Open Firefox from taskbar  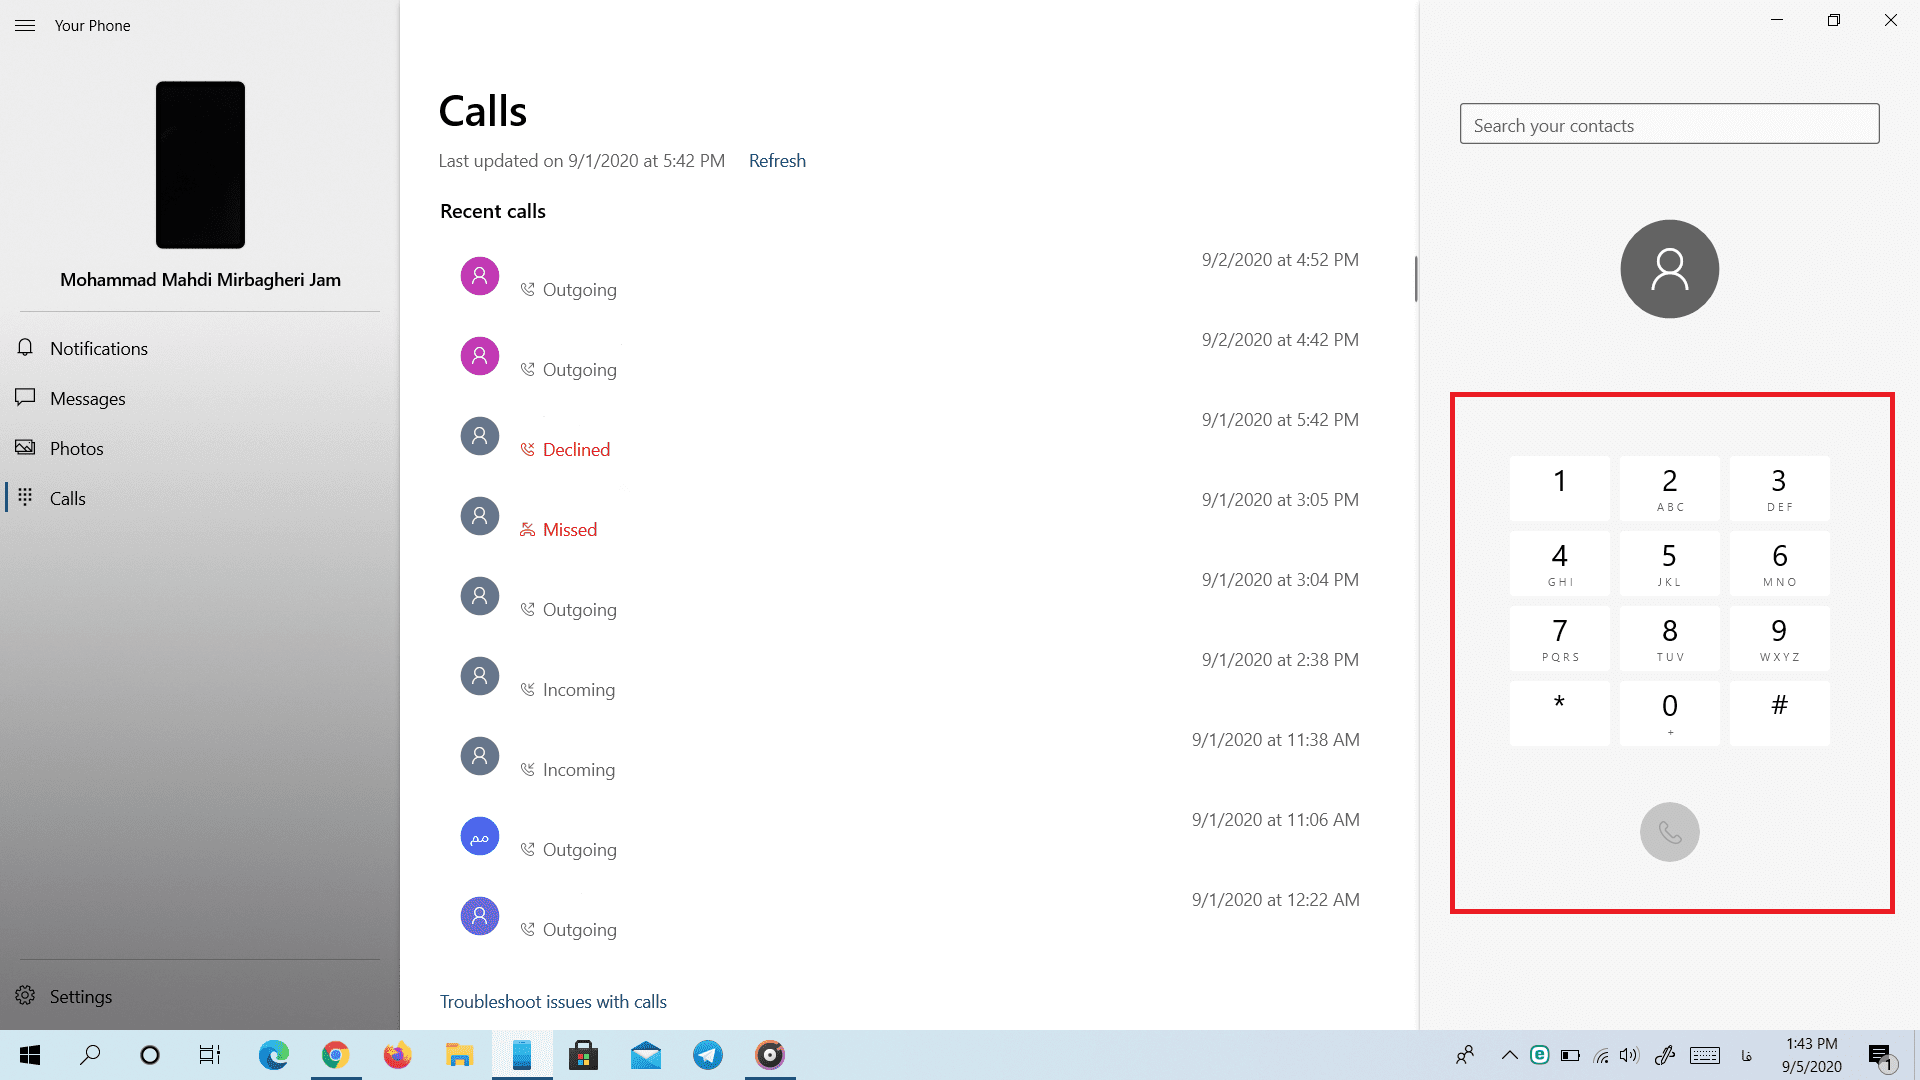[397, 1055]
